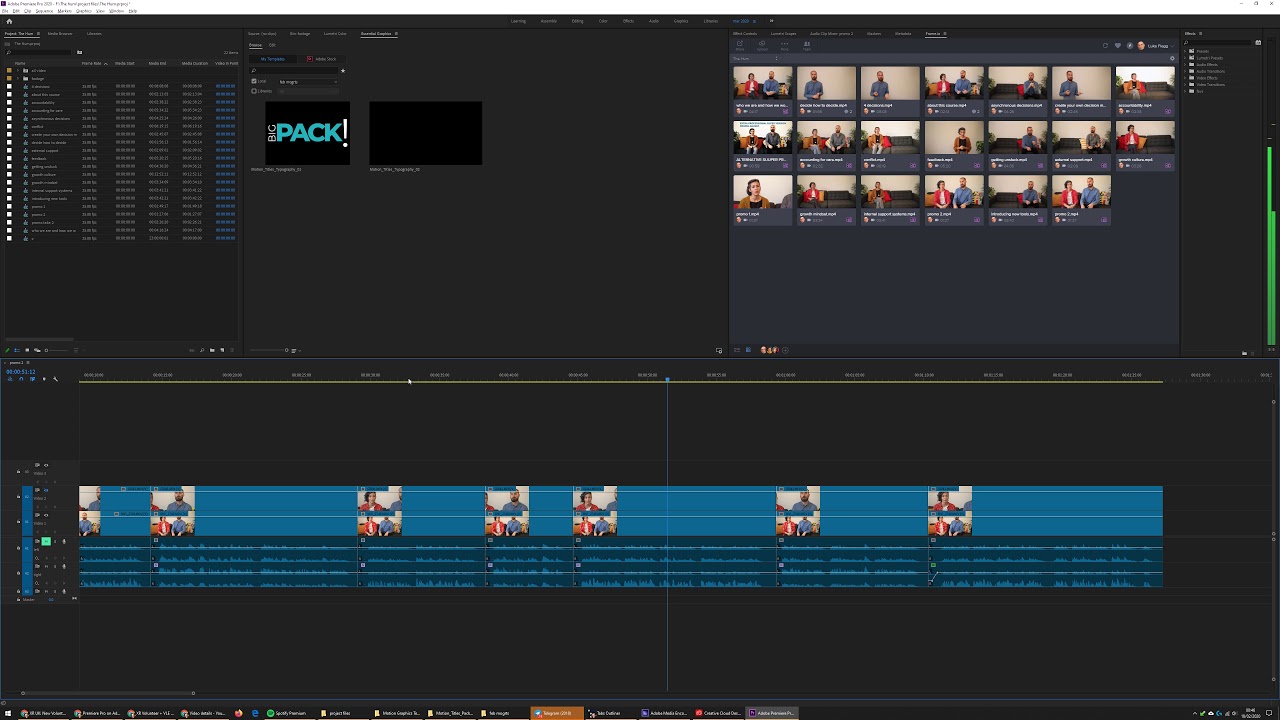Enable voice-over record on track A1

pyautogui.click(x=64, y=541)
